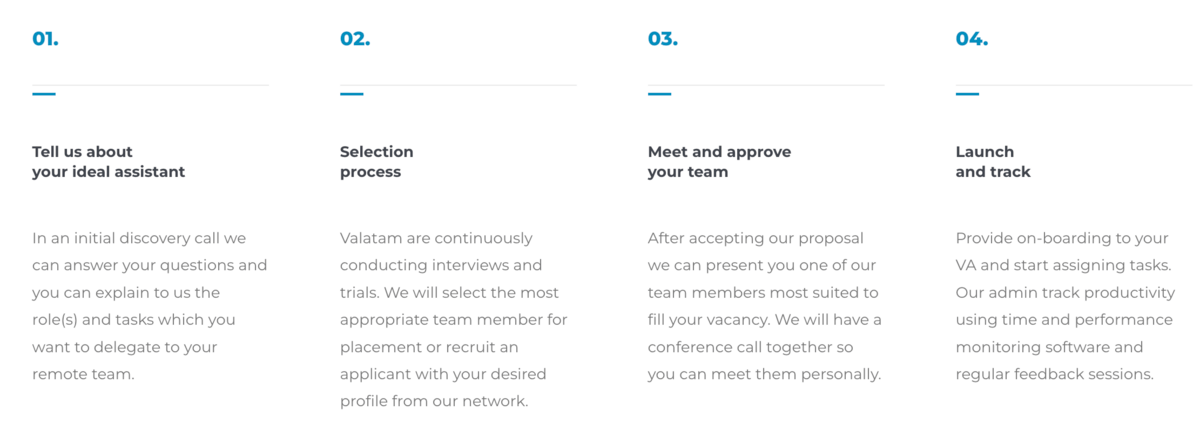Image resolution: width=1200 pixels, height=424 pixels.
Task: Click the blue accent dash under 02.
Action: 352,94
